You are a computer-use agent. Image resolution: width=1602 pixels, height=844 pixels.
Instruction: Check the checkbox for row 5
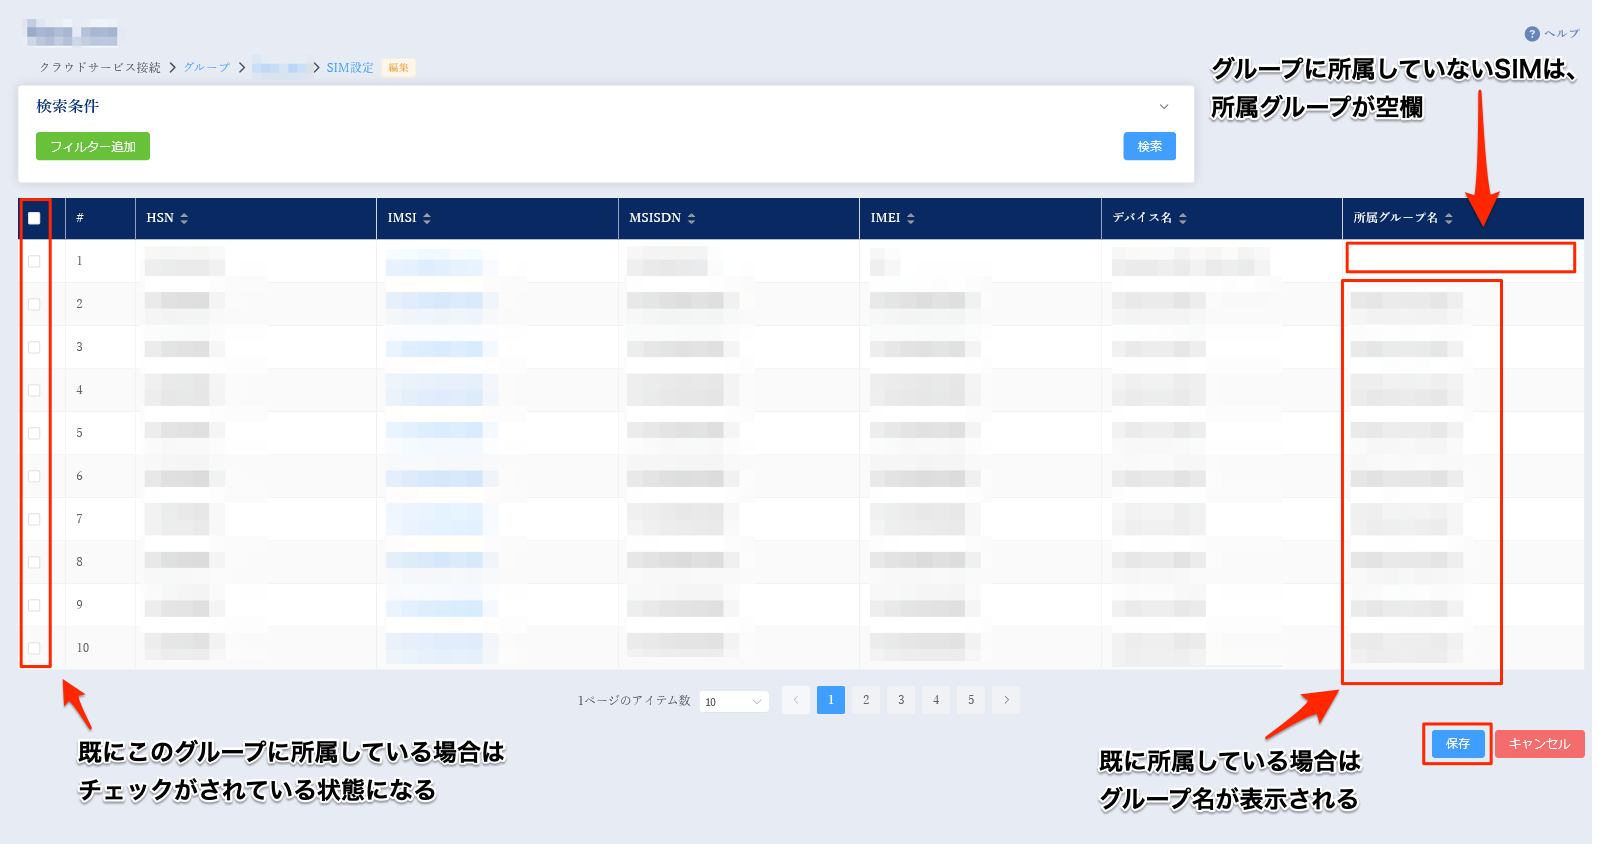coord(34,433)
